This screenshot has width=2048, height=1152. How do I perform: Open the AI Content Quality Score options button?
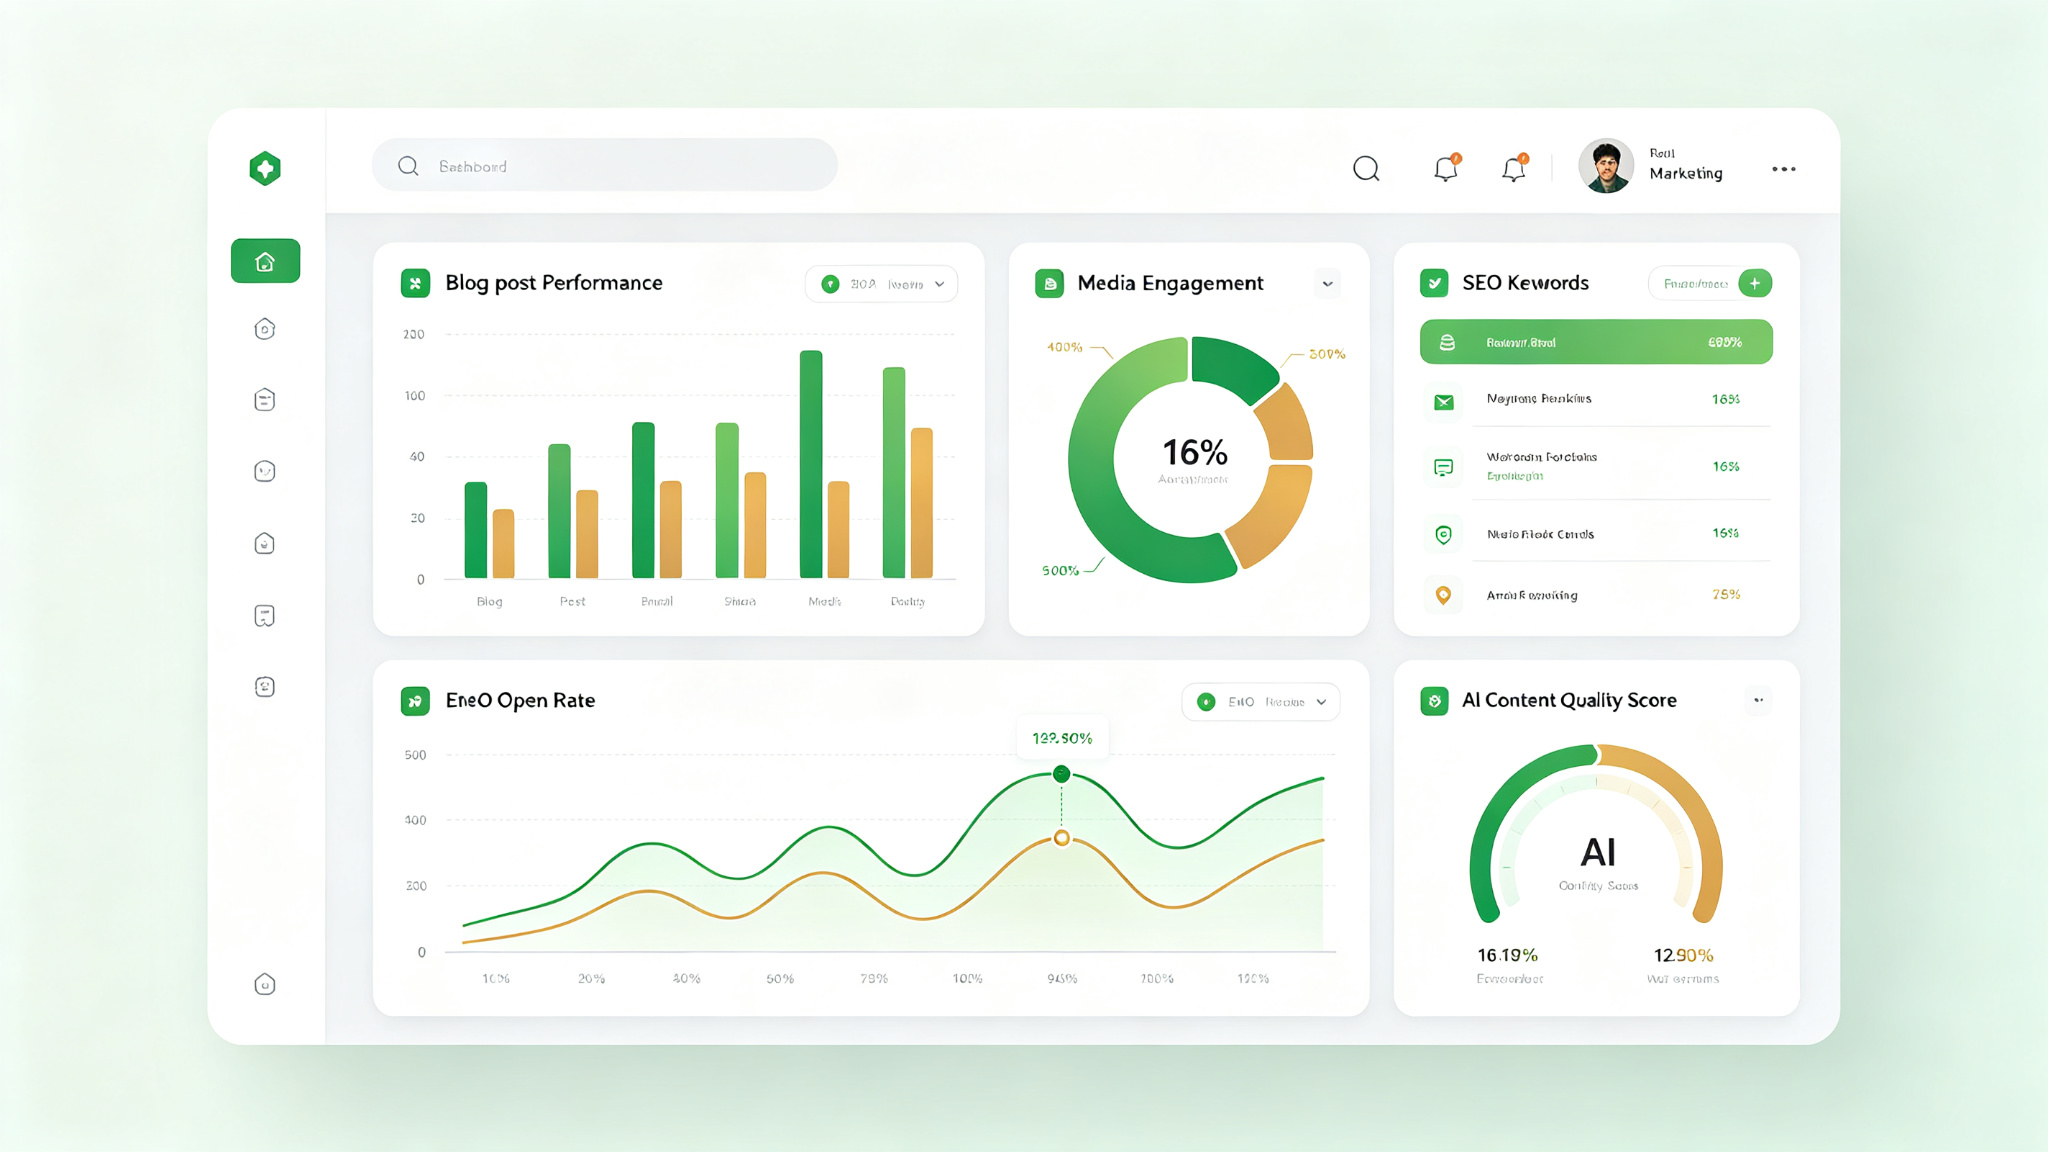point(1758,700)
